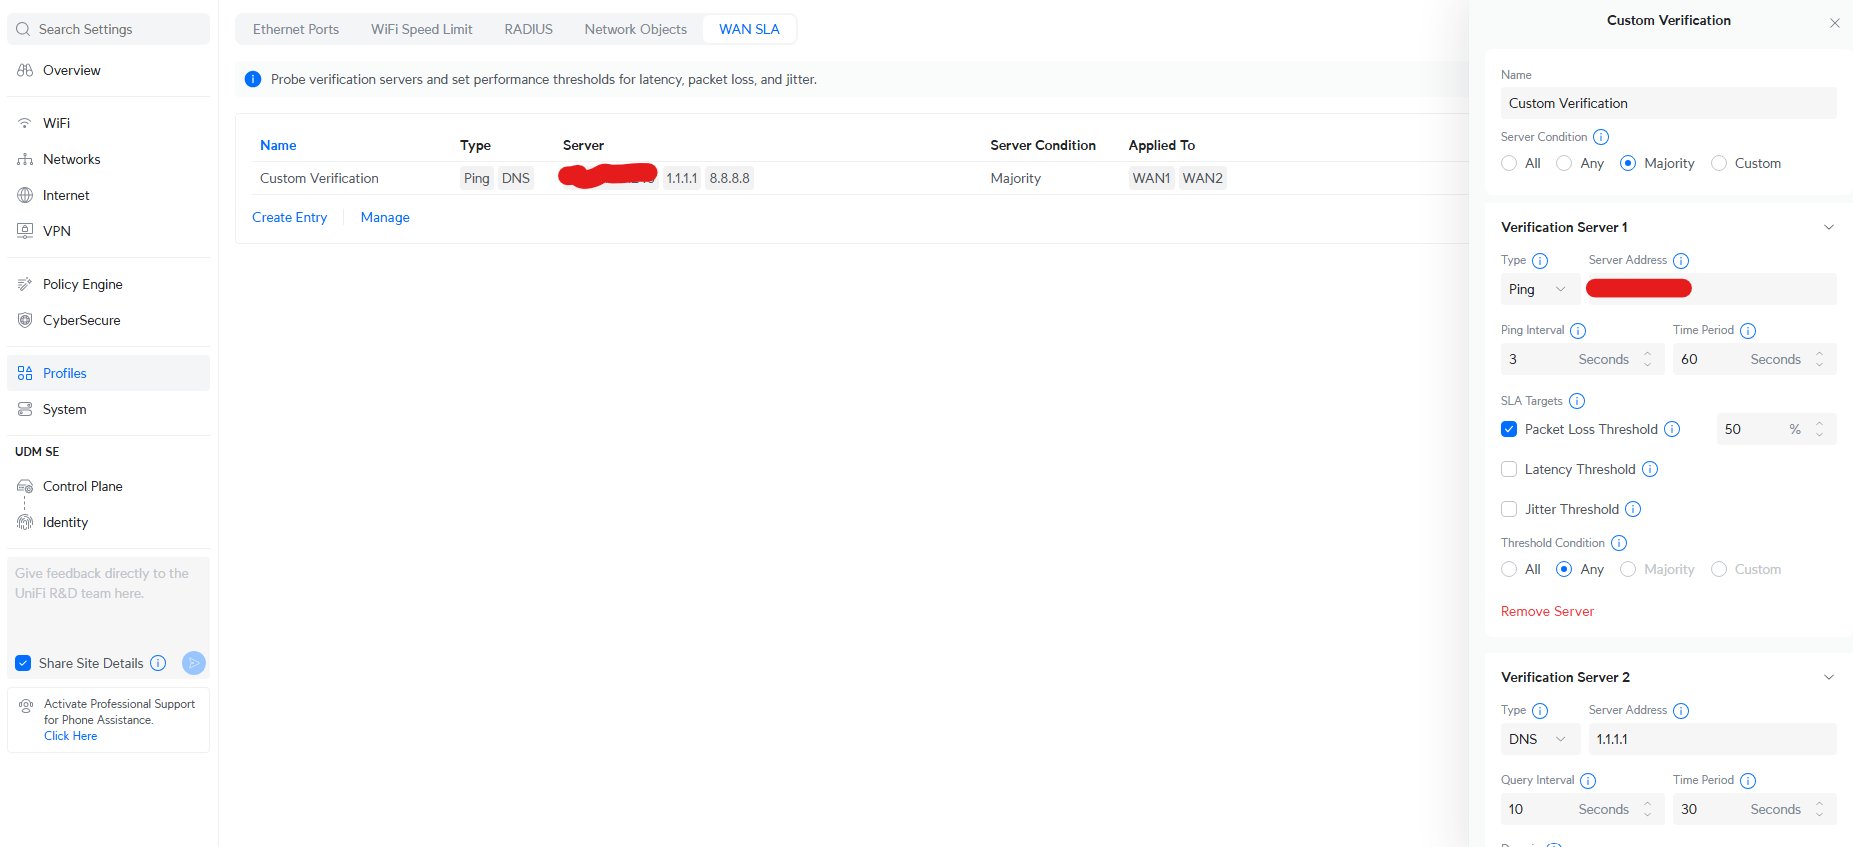
Task: Adjust 60 seconds Time Period stepper
Action: tap(1820, 359)
